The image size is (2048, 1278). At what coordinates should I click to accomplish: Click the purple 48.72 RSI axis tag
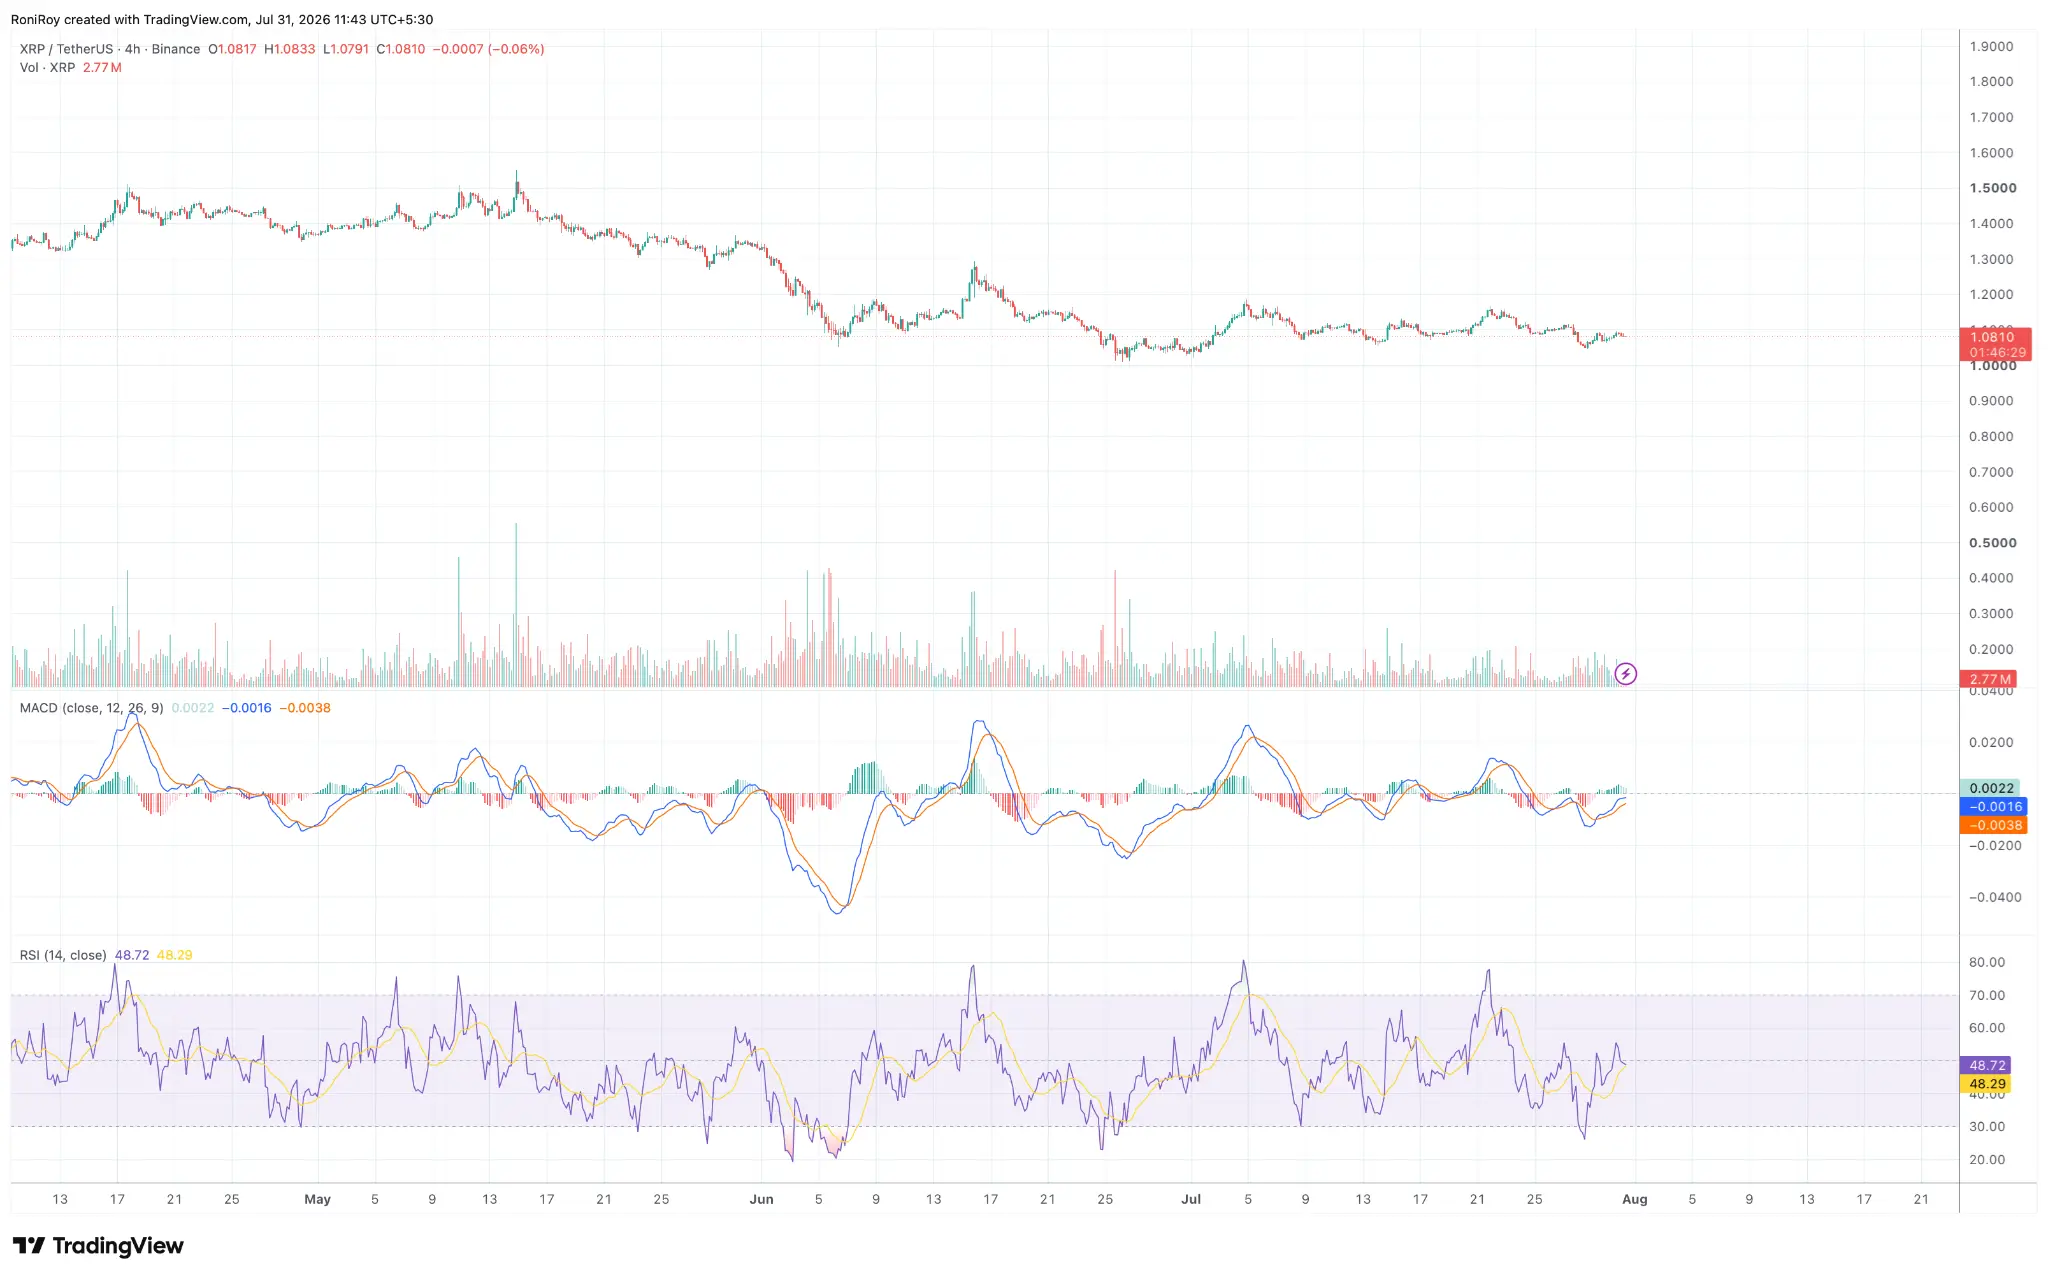pos(1987,1065)
